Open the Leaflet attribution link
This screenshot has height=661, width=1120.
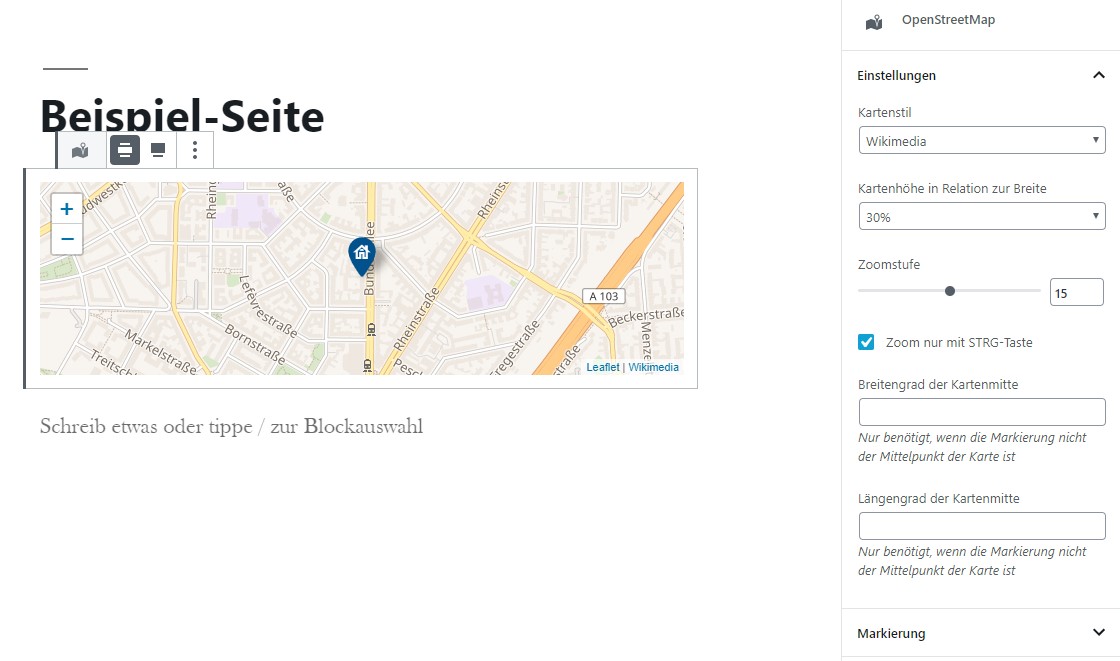[603, 367]
